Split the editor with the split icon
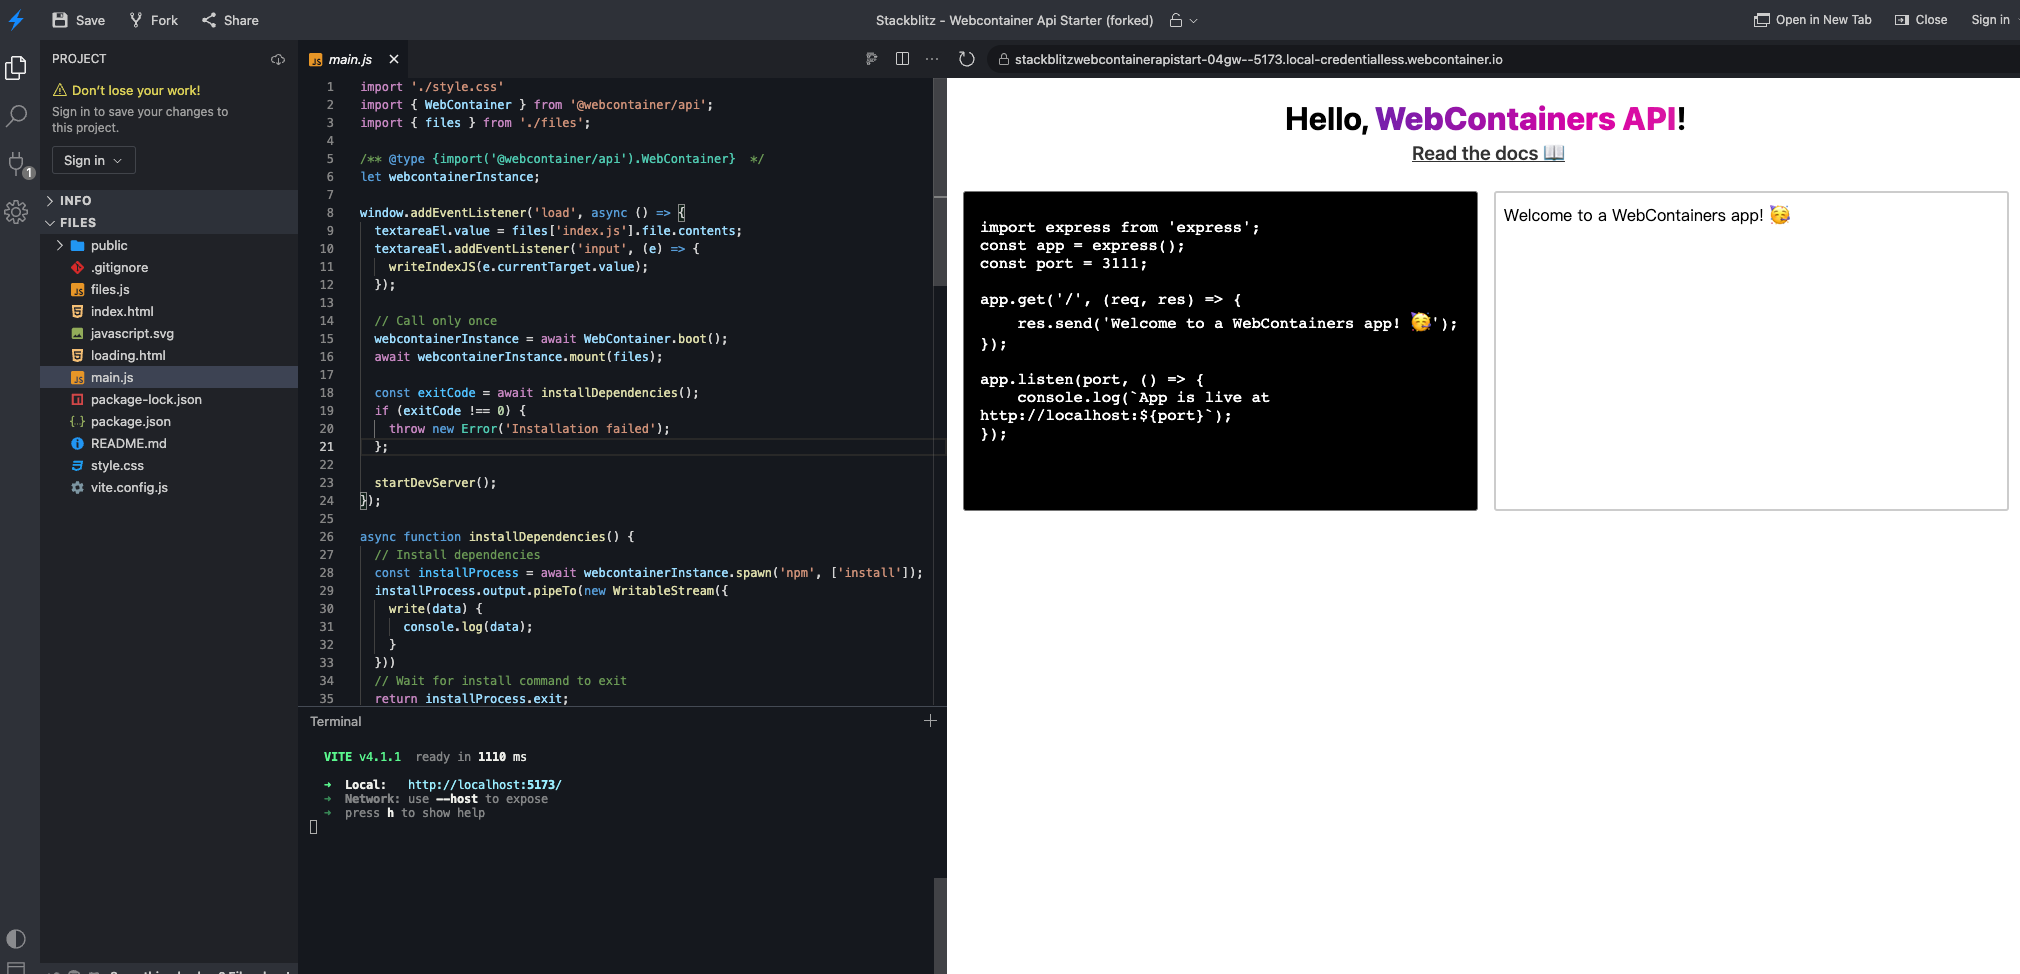The width and height of the screenshot is (2020, 974). click(902, 59)
